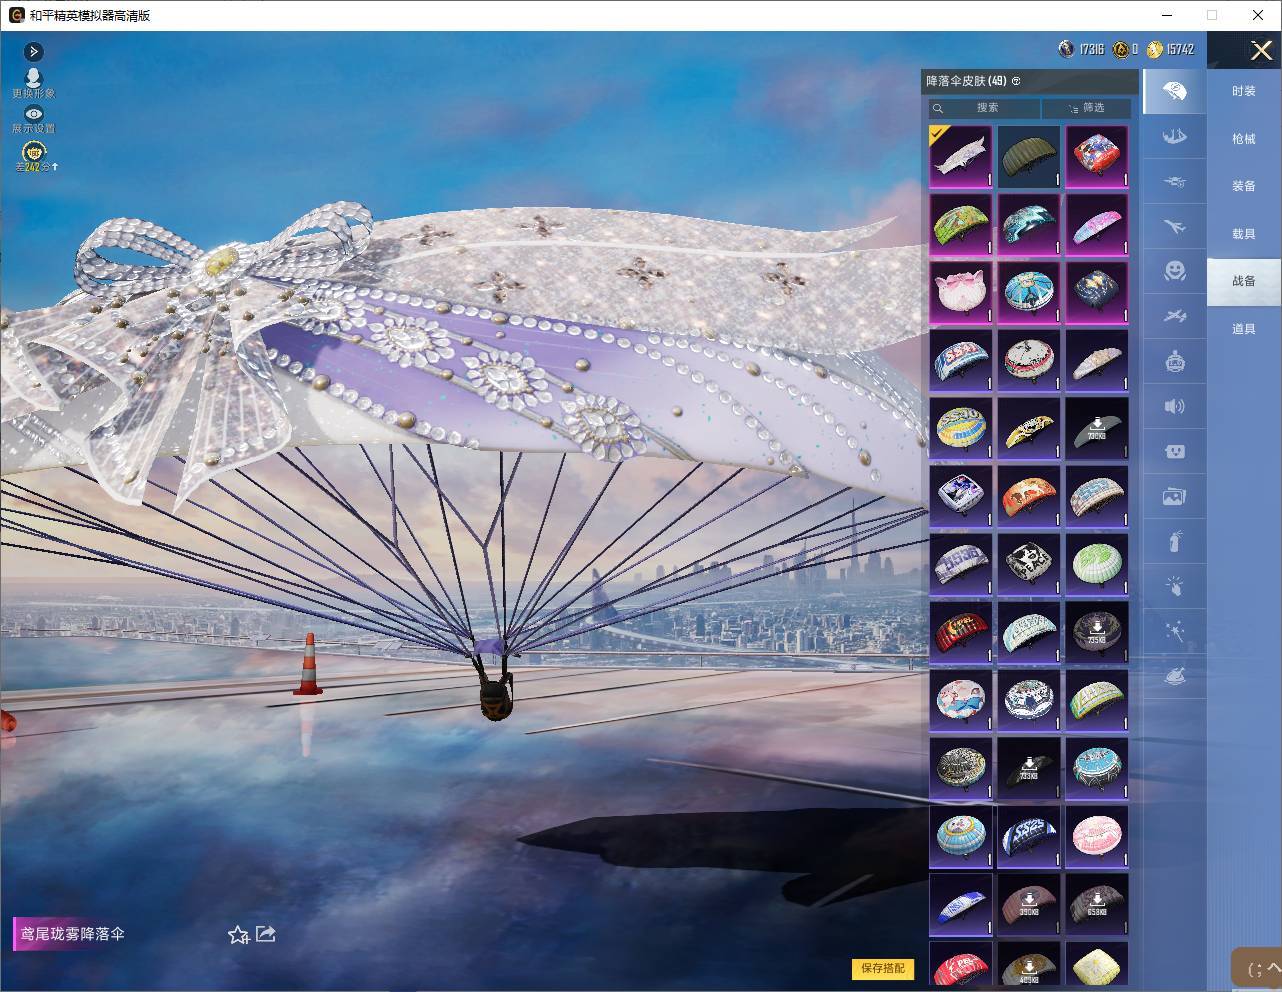Open the airplane skin category icon
Image resolution: width=1282 pixels, height=992 pixels.
(x=1175, y=227)
